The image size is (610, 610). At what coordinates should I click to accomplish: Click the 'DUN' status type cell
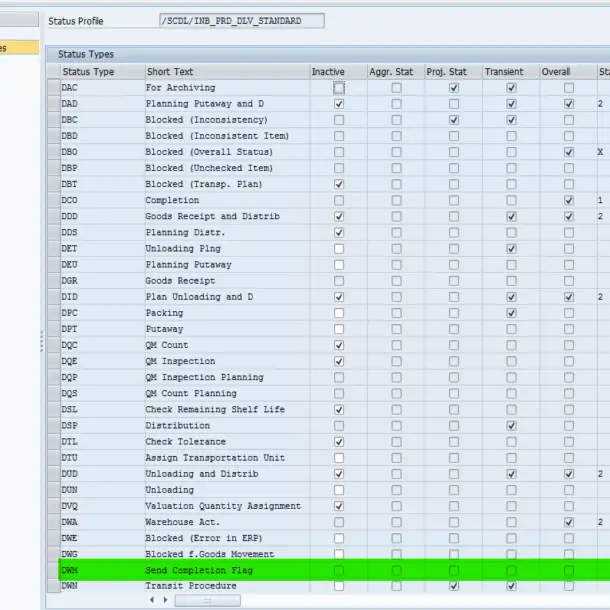point(103,490)
